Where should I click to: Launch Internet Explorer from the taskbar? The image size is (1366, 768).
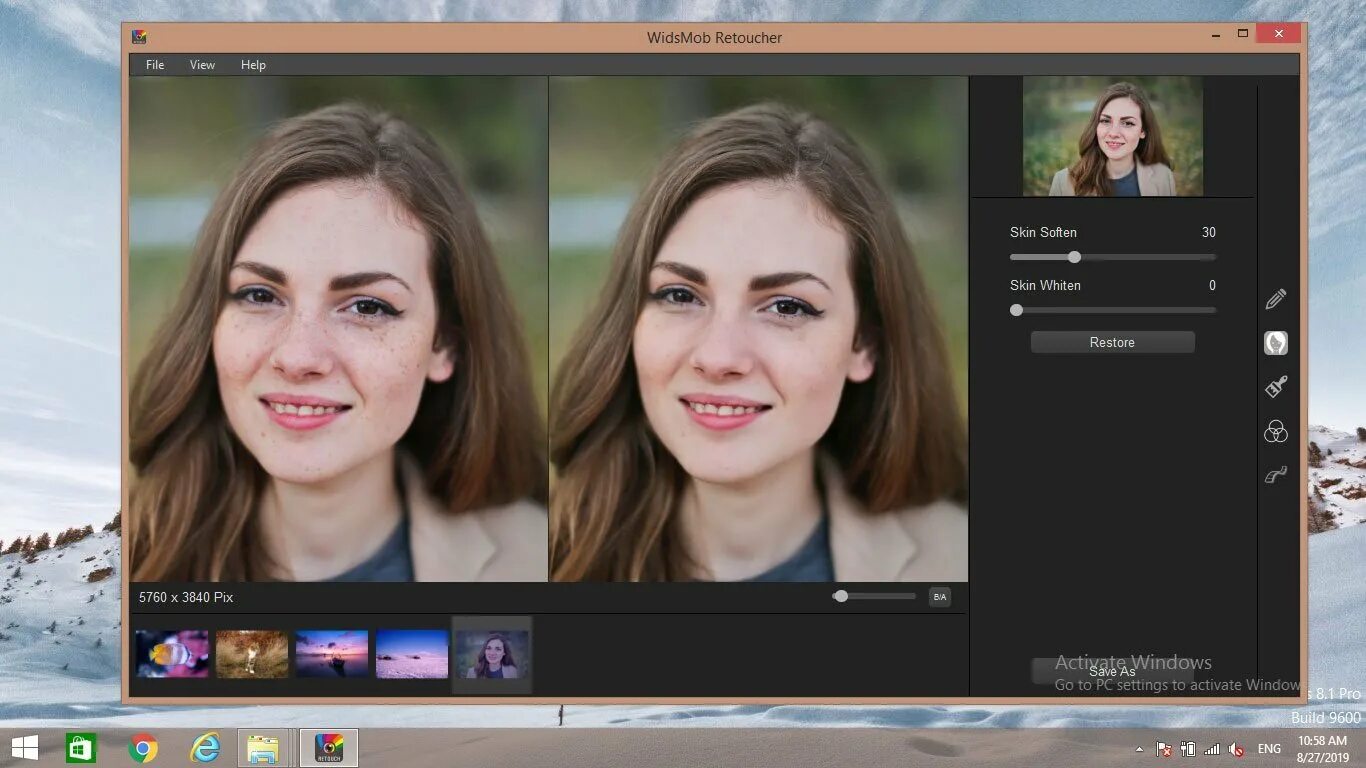205,748
